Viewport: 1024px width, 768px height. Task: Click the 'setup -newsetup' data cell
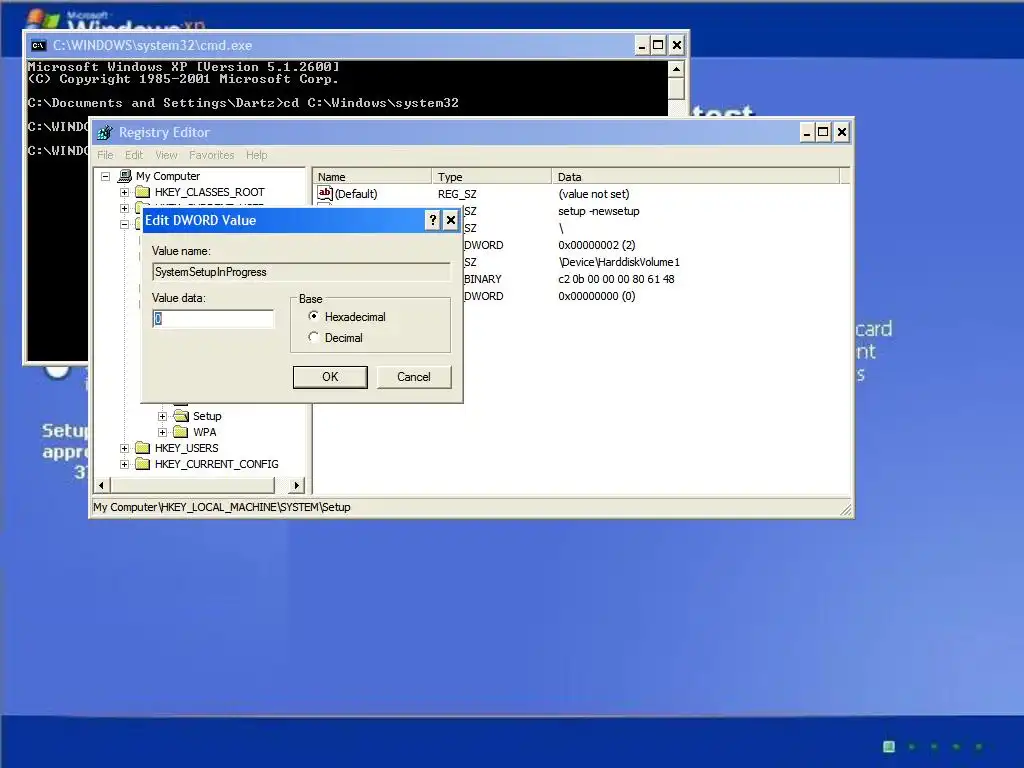pyautogui.click(x=599, y=211)
